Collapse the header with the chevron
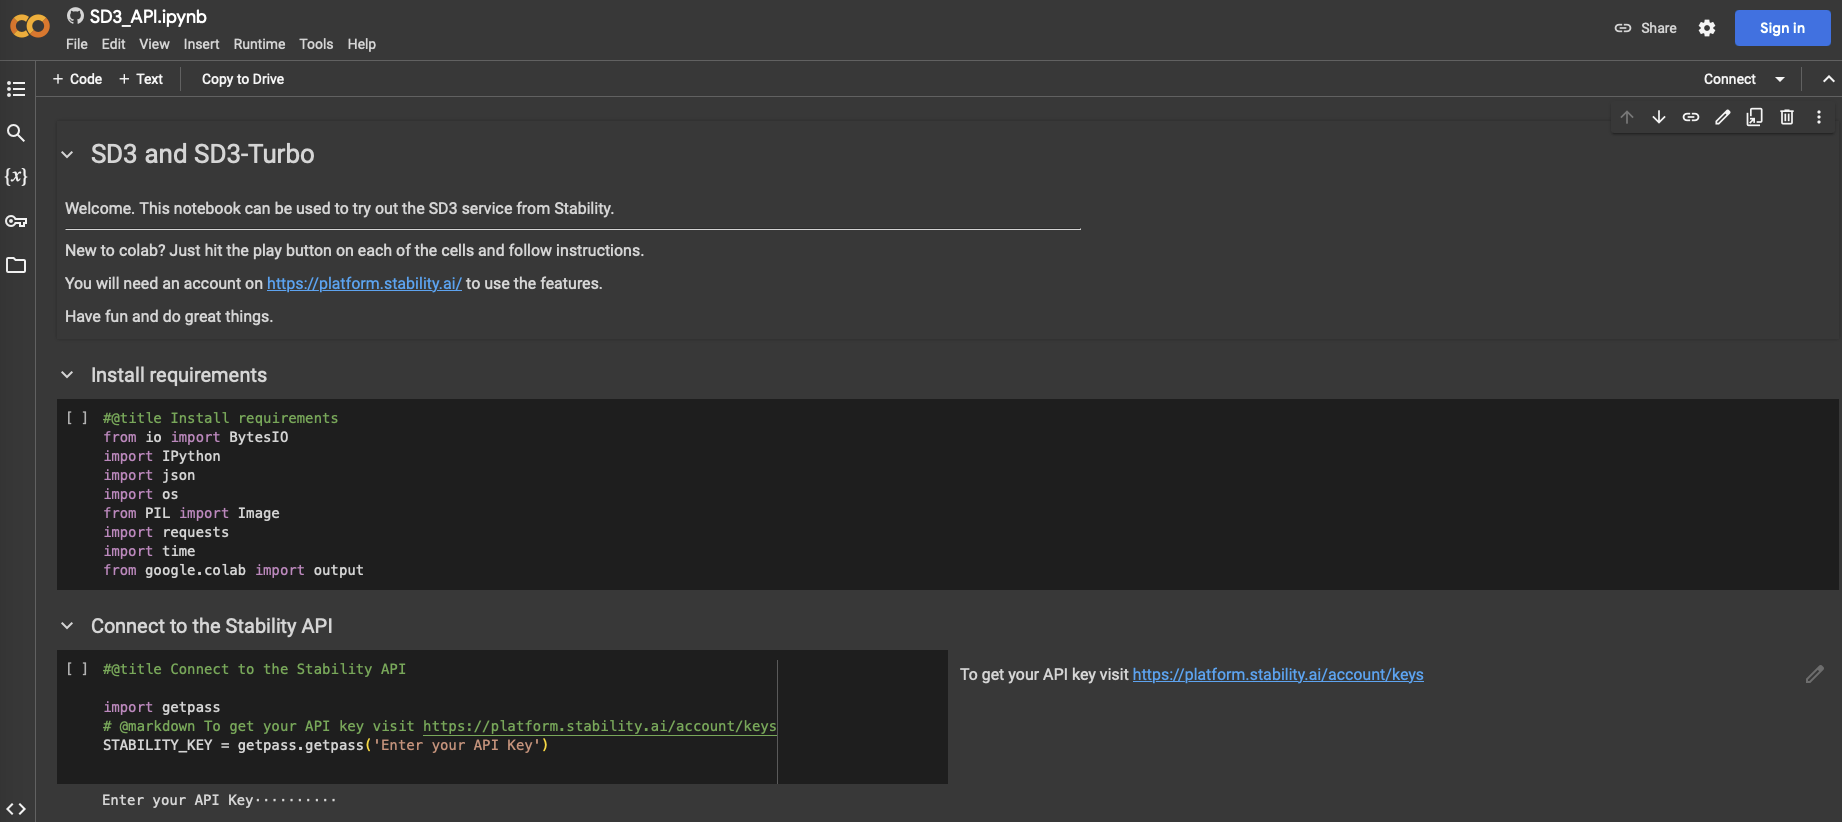1842x822 pixels. pos(1828,79)
